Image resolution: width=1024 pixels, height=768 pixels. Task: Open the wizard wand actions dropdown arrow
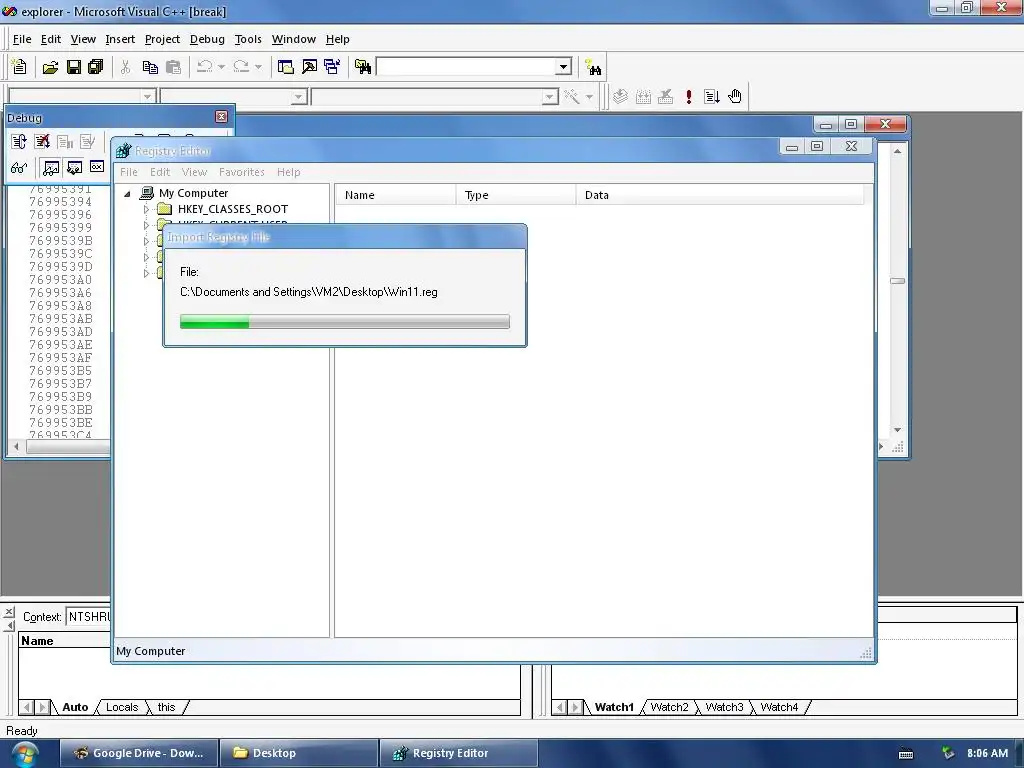[589, 97]
